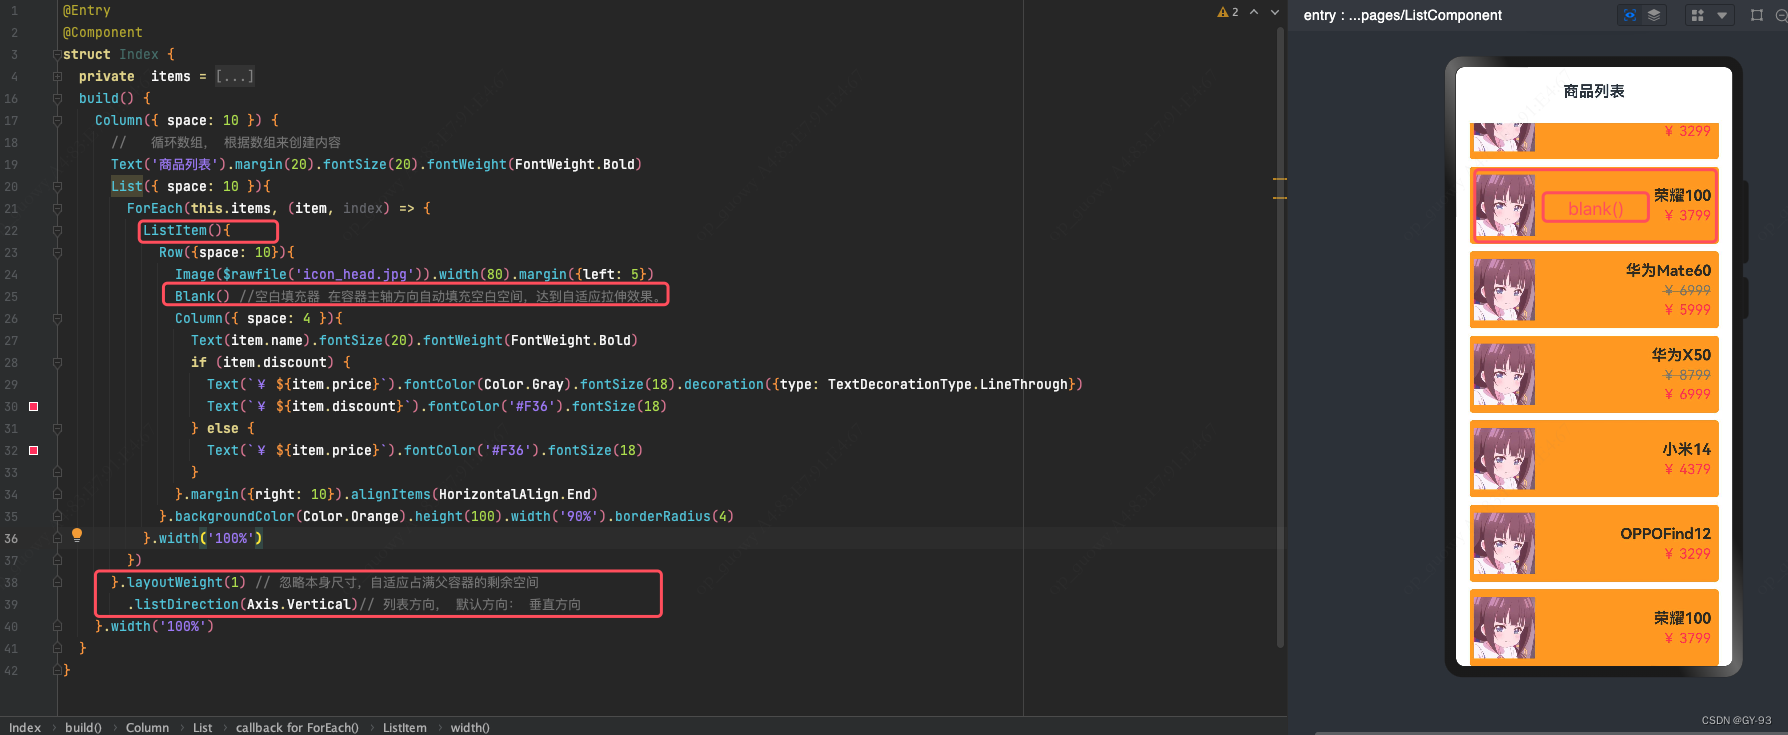Click the 华为X50 product name in preview
The height and width of the screenshot is (735, 1788).
(x=1681, y=354)
